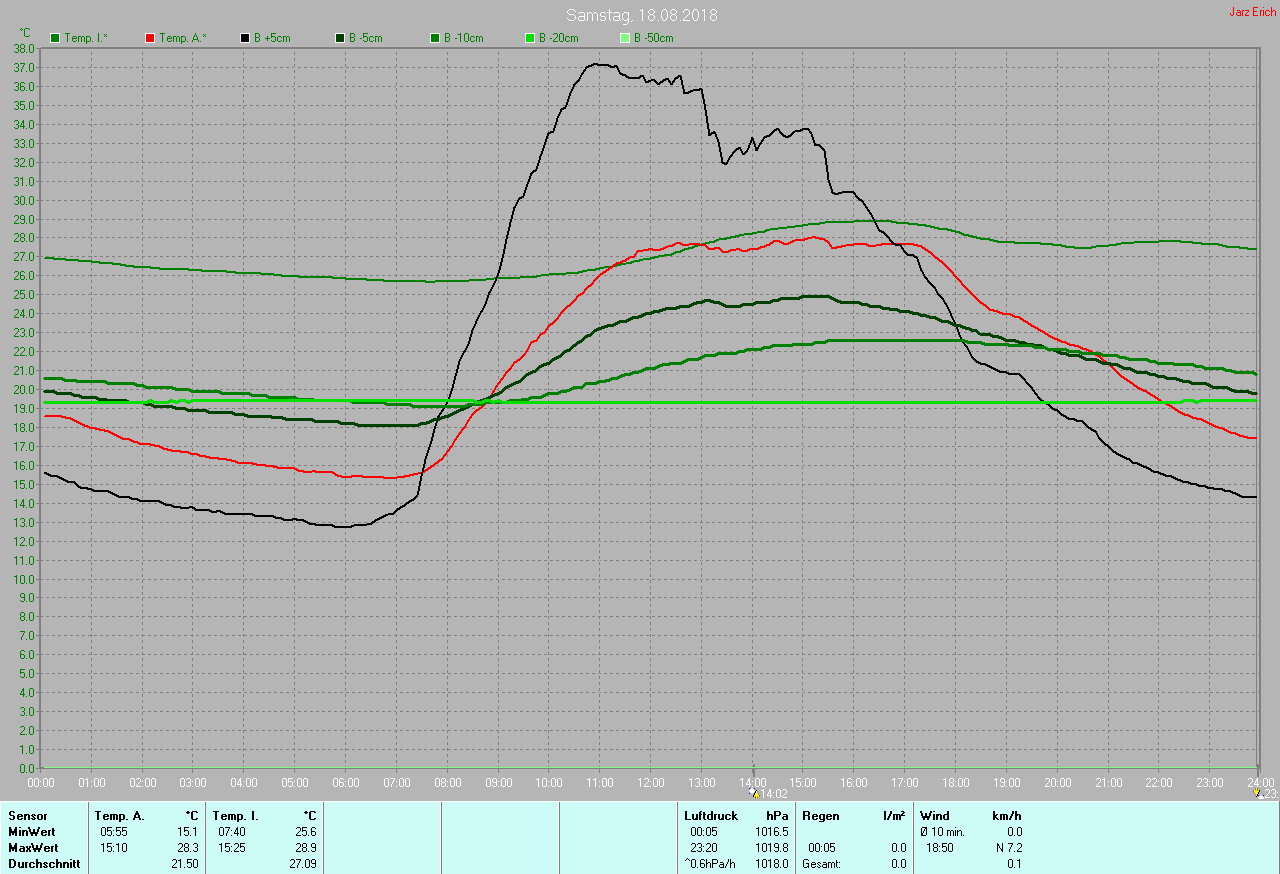Click the black B +5cm legend square
This screenshot has width=1280, height=874.
click(x=245, y=38)
